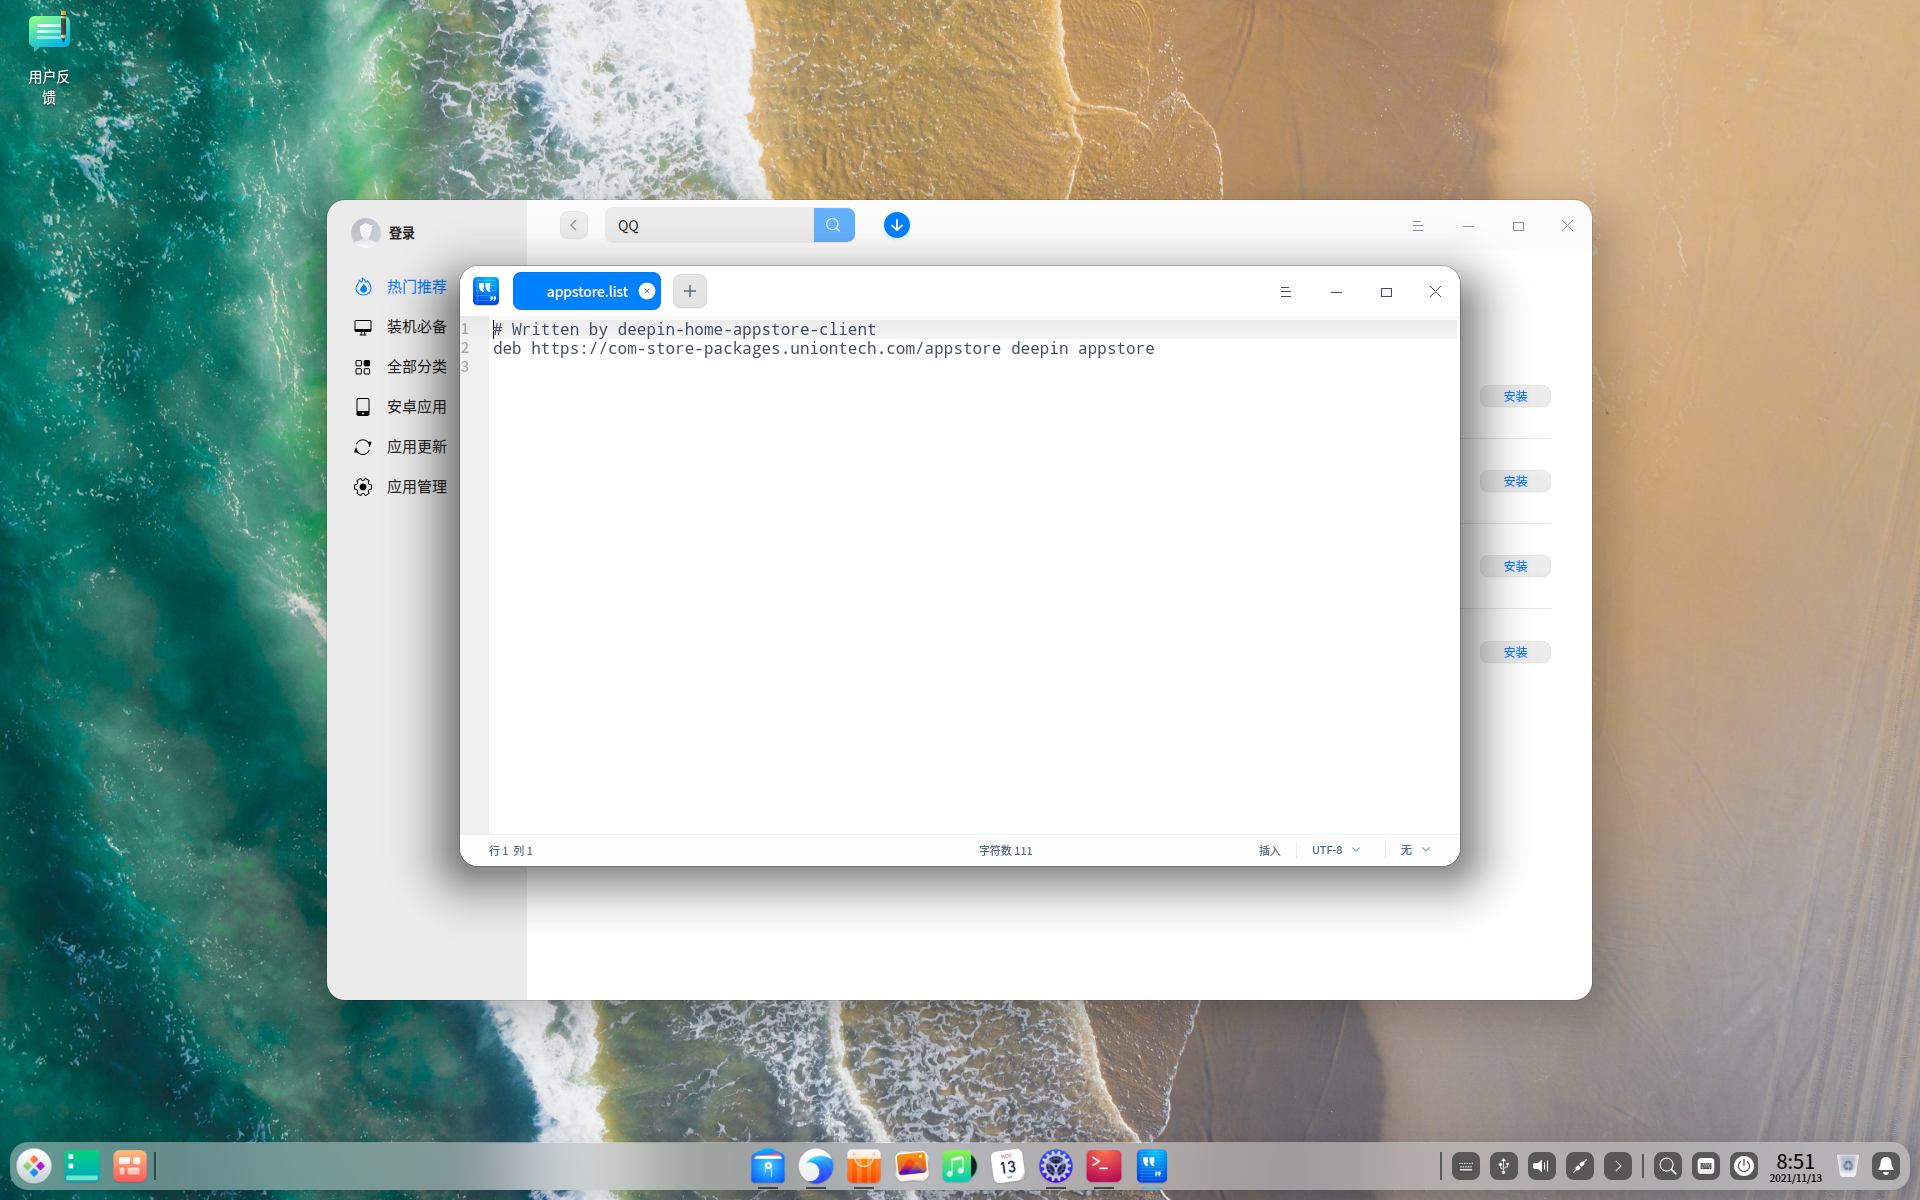This screenshot has width=1920, height=1200.
Task: Click 登录 to sign in
Action: (x=401, y=233)
